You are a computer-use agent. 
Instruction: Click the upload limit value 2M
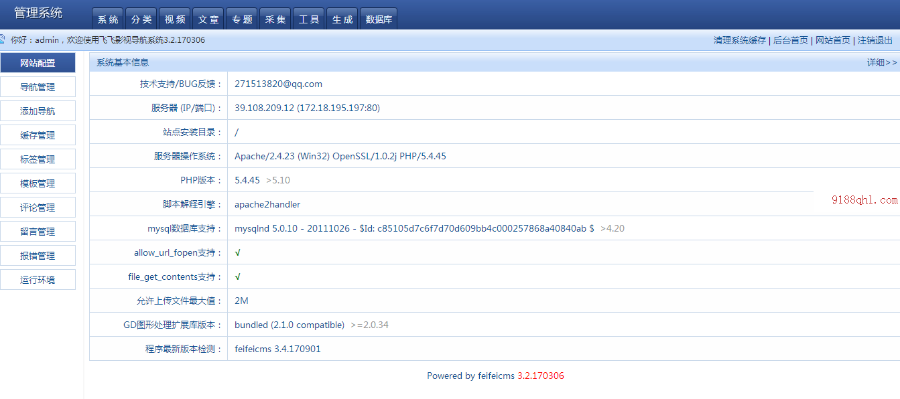coord(241,301)
